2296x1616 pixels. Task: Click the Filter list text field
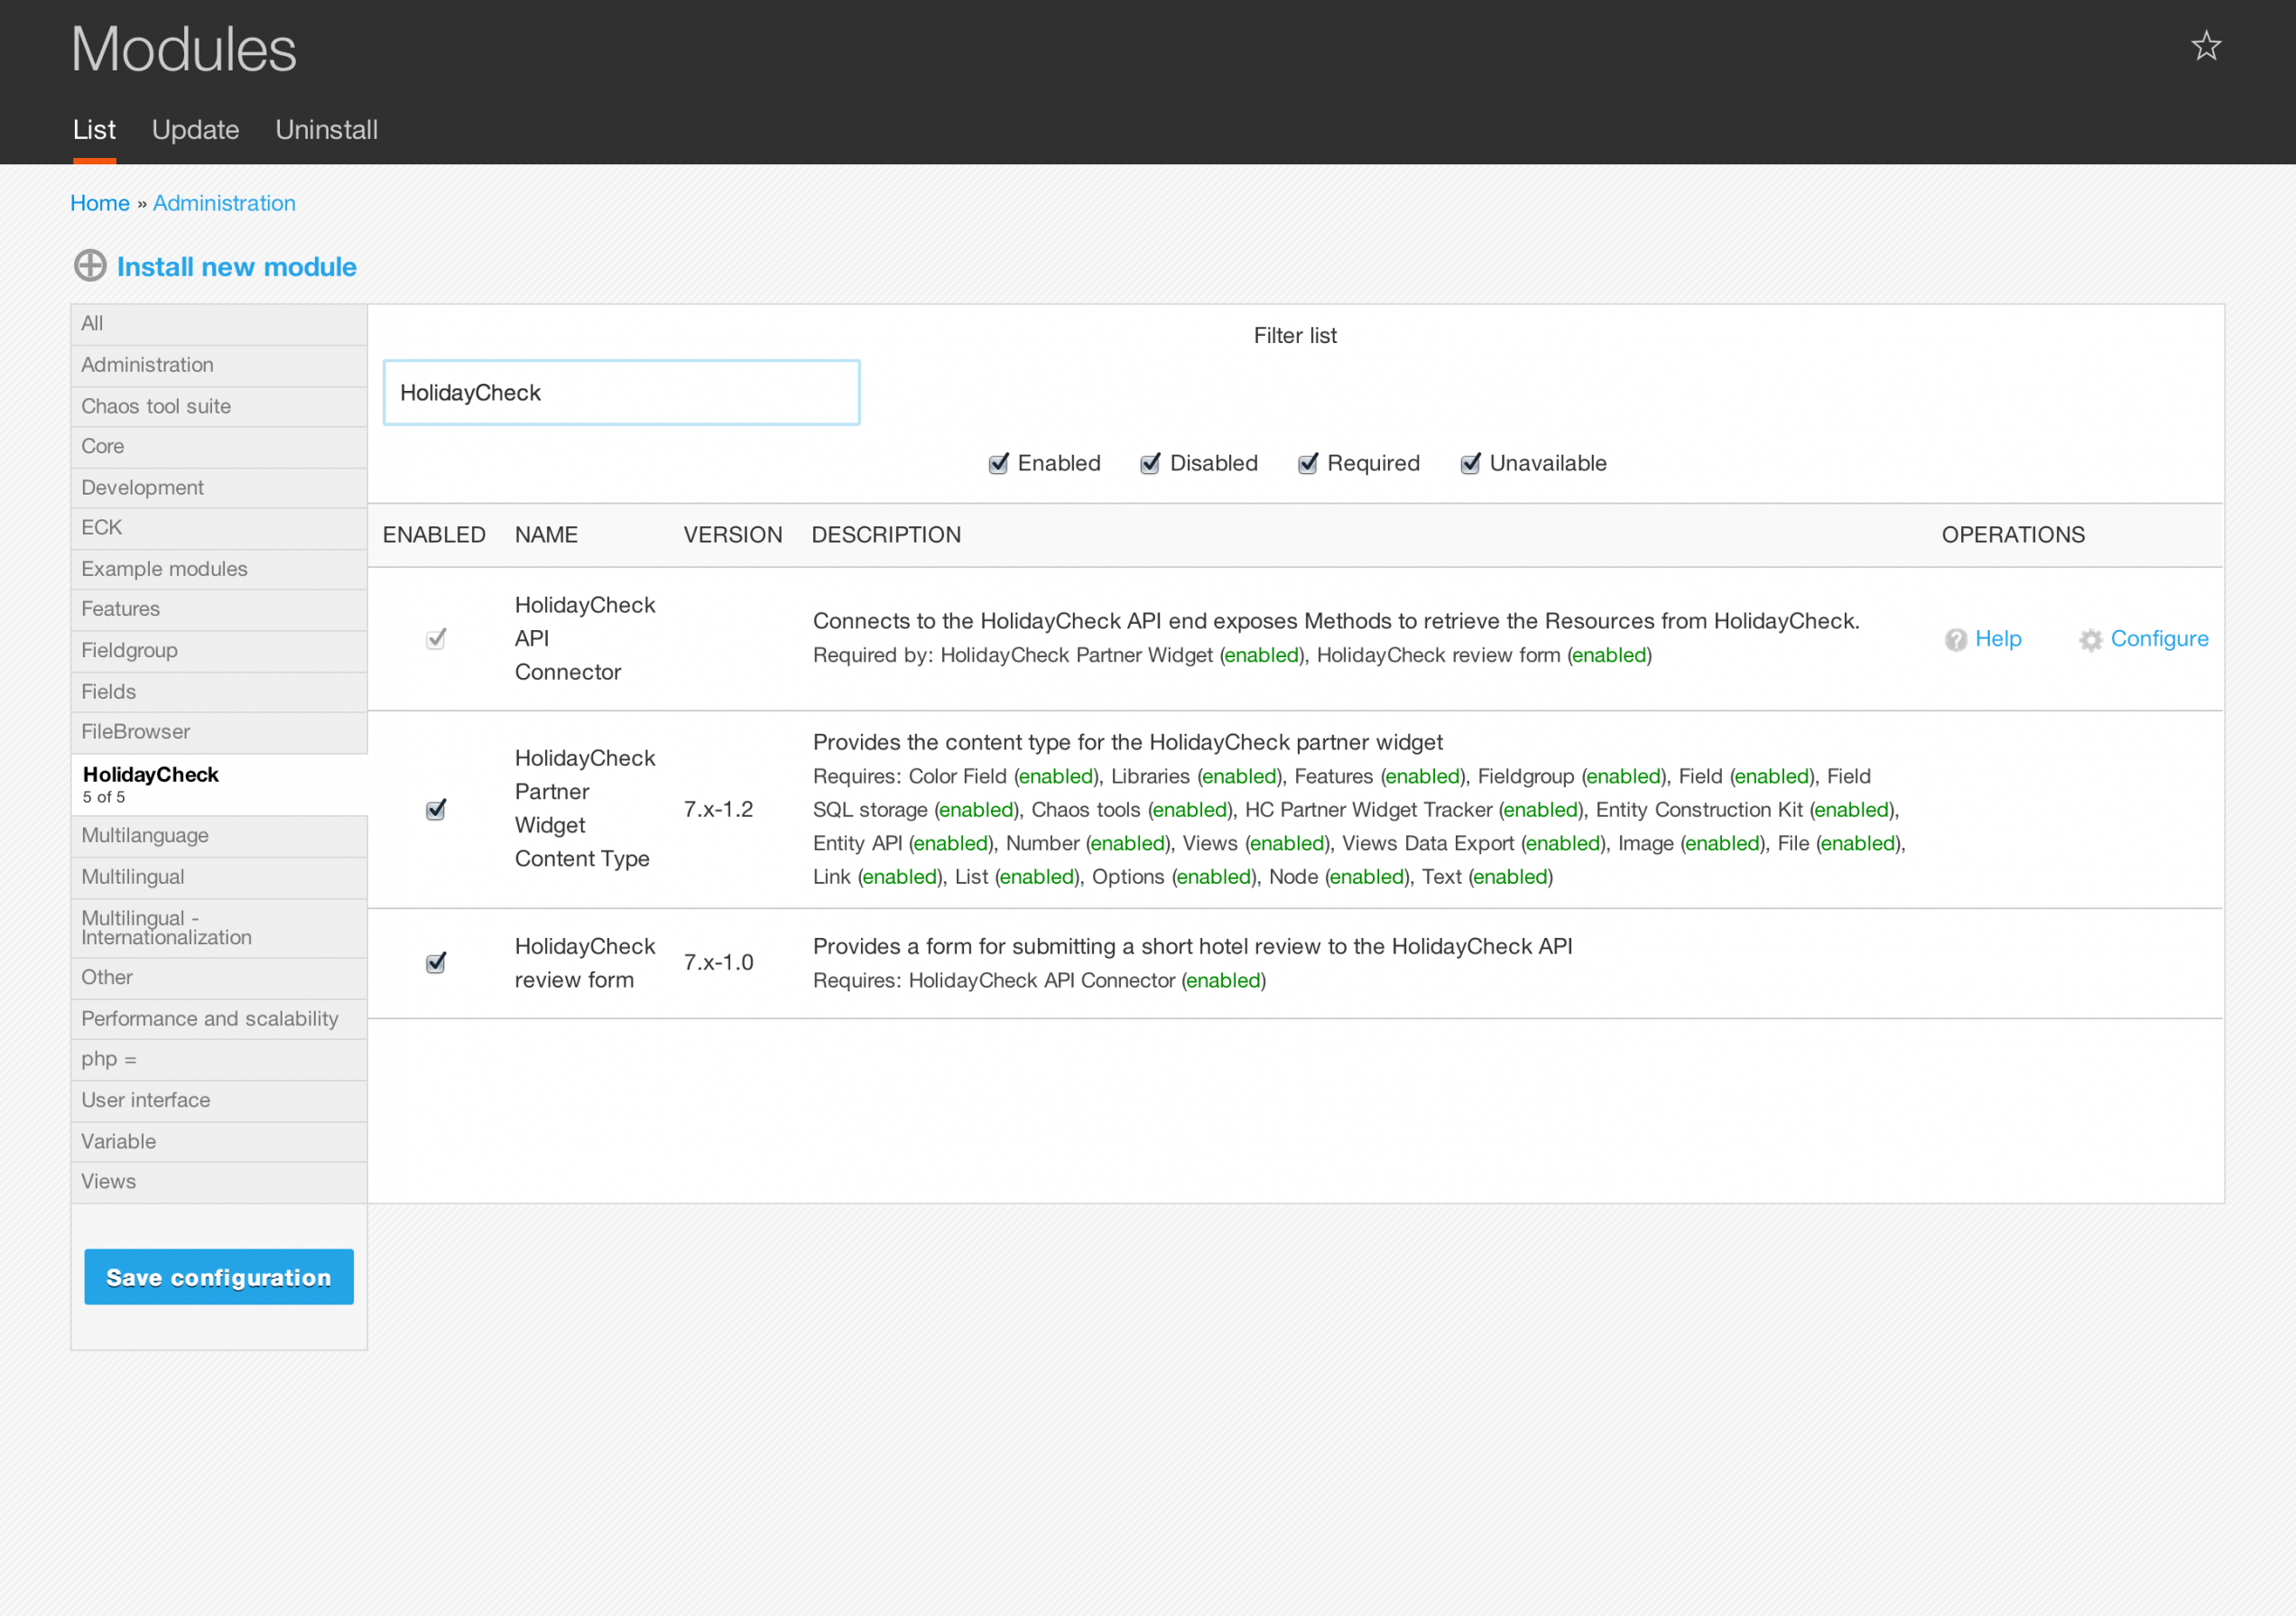(x=620, y=393)
